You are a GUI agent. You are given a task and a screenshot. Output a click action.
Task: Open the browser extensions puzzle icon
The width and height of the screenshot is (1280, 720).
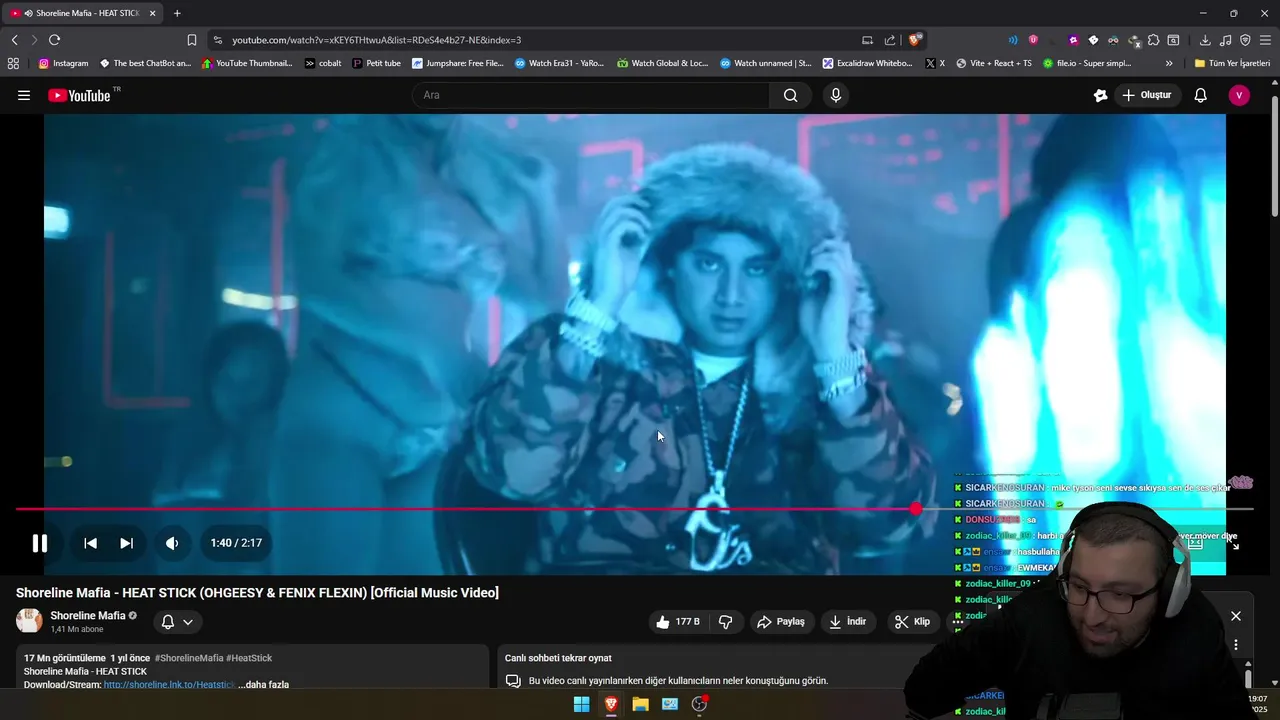(1153, 40)
